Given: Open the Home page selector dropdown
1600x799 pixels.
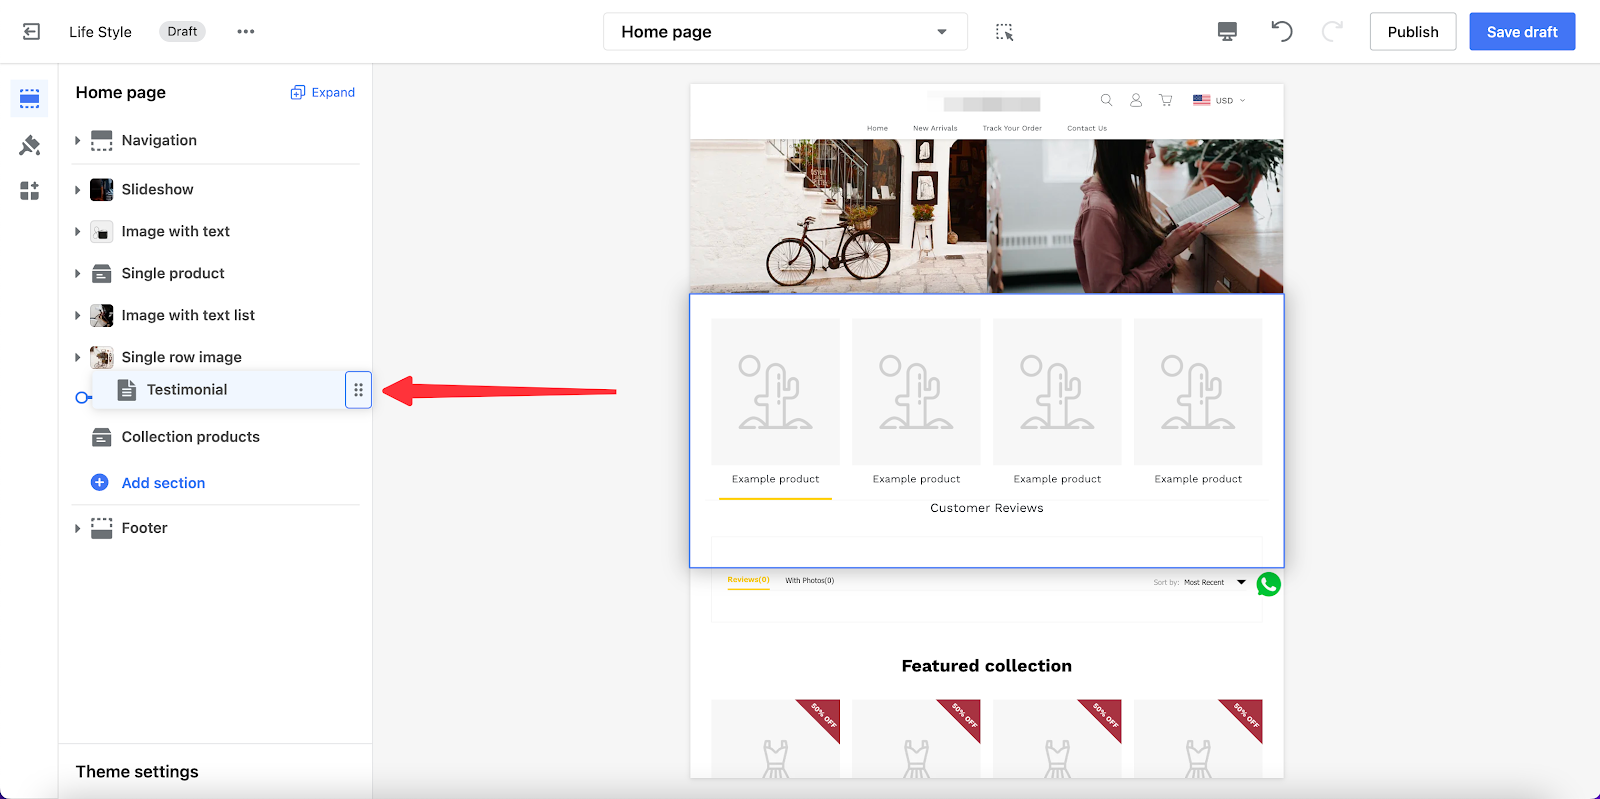Looking at the screenshot, I should 785,32.
